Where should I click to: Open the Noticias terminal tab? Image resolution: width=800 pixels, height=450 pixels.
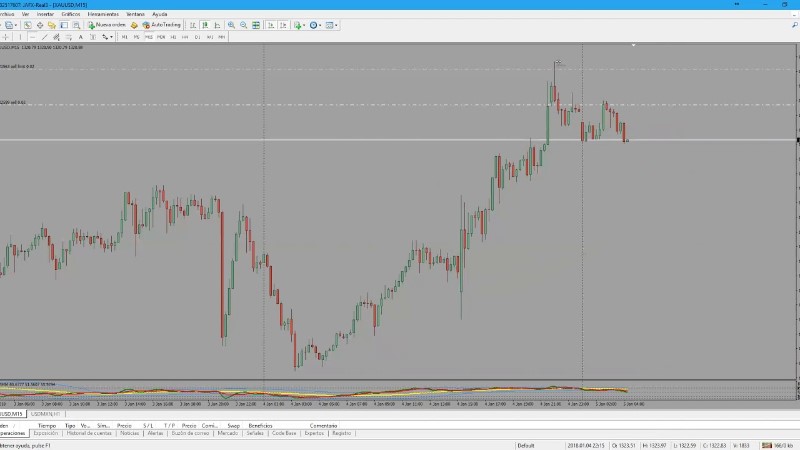point(129,433)
